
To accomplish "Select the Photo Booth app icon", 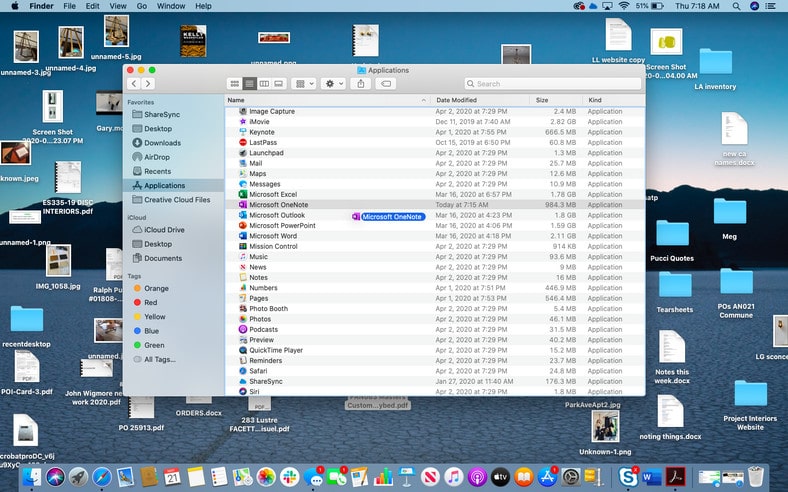I will click(243, 309).
